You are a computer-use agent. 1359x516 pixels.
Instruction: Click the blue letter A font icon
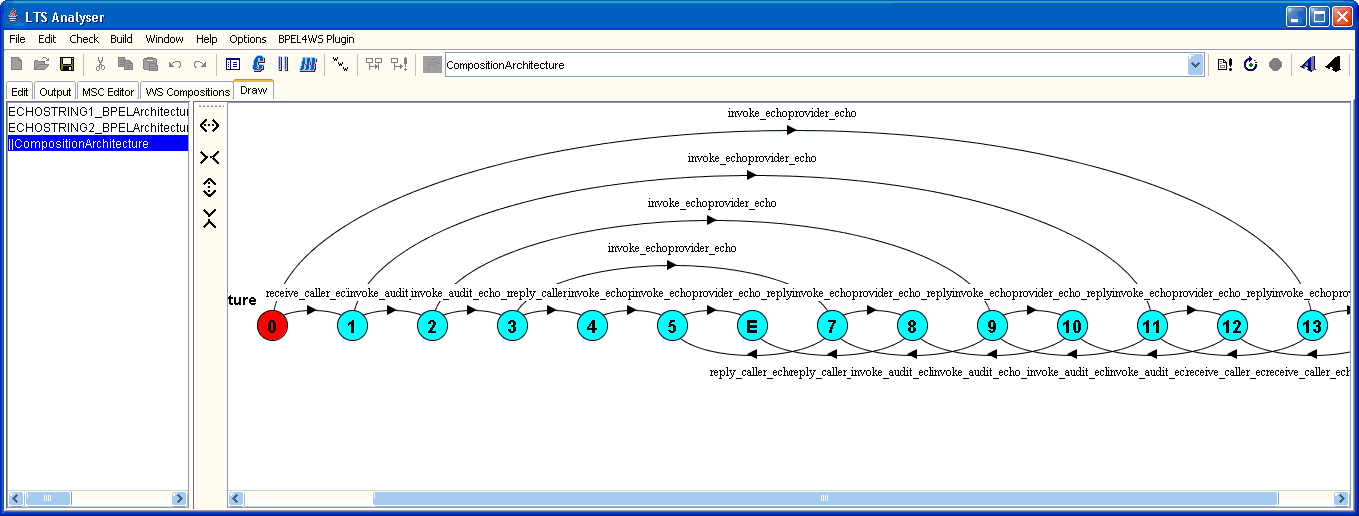[x=1307, y=65]
